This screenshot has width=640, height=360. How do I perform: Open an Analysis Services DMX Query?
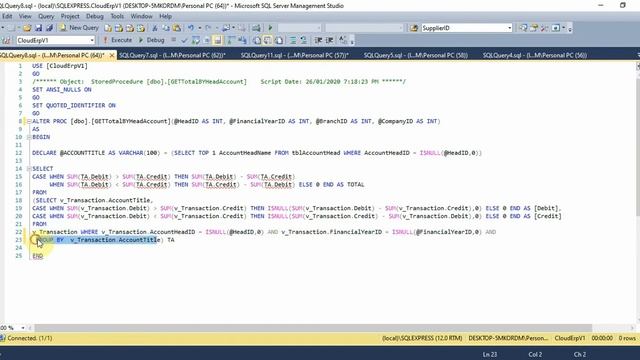coord(130,28)
